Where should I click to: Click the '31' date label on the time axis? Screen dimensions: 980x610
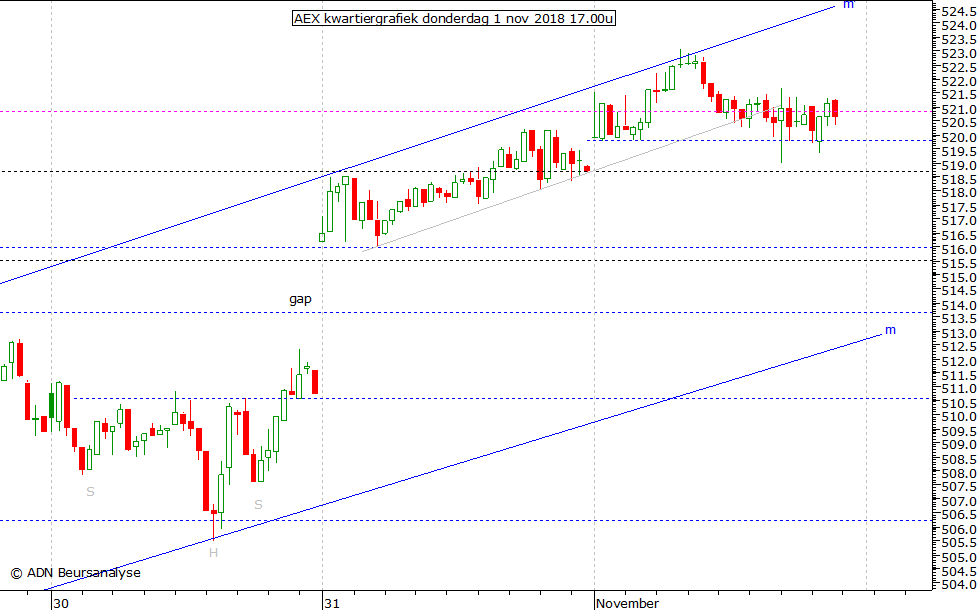(332, 603)
